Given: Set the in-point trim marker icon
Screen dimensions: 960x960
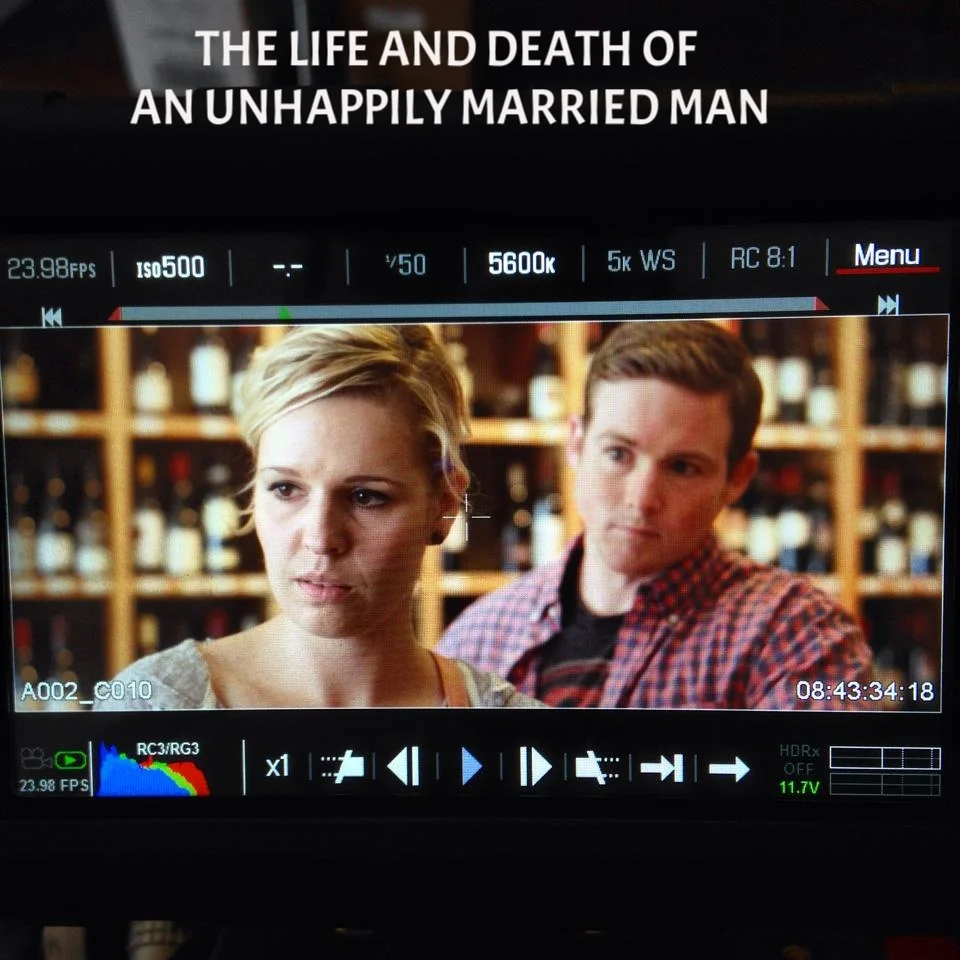Looking at the screenshot, I should point(343,767).
